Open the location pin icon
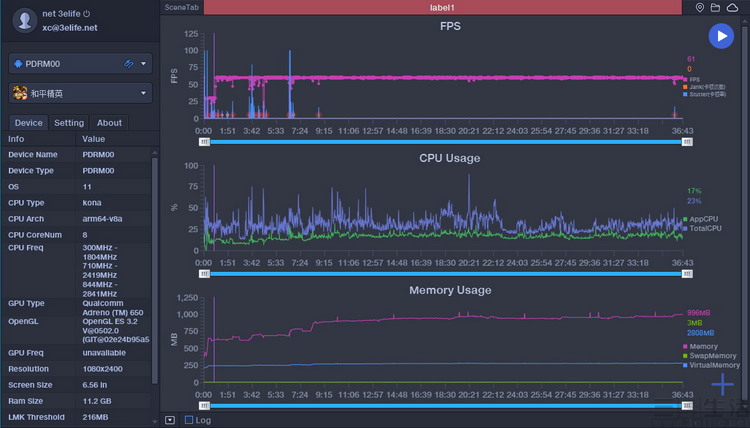Screen dimensions: 750x428 click(699, 8)
